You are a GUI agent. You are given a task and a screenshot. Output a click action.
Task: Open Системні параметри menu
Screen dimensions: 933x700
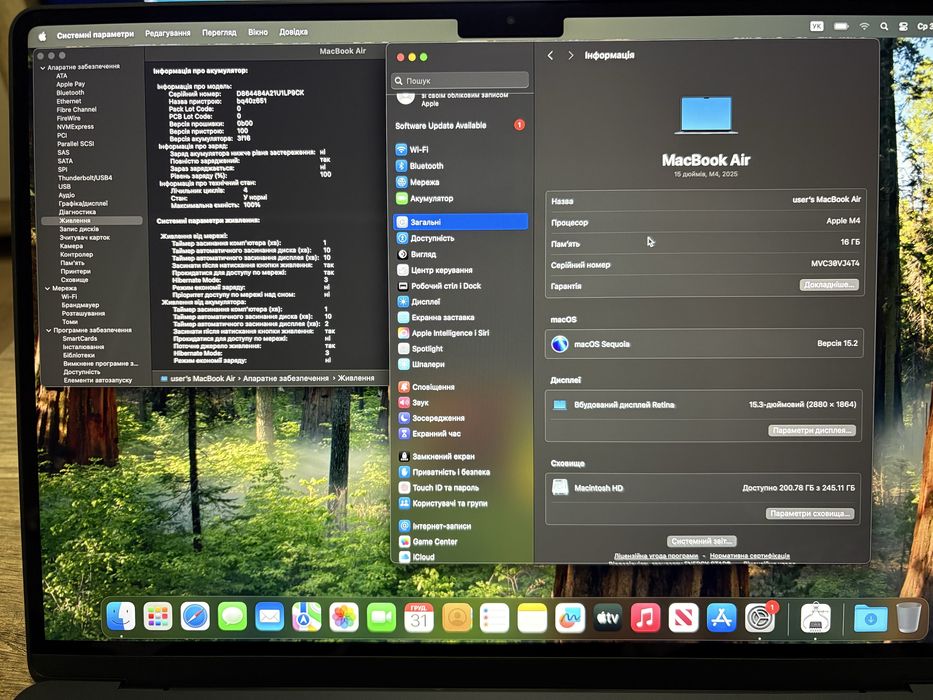pyautogui.click(x=95, y=35)
